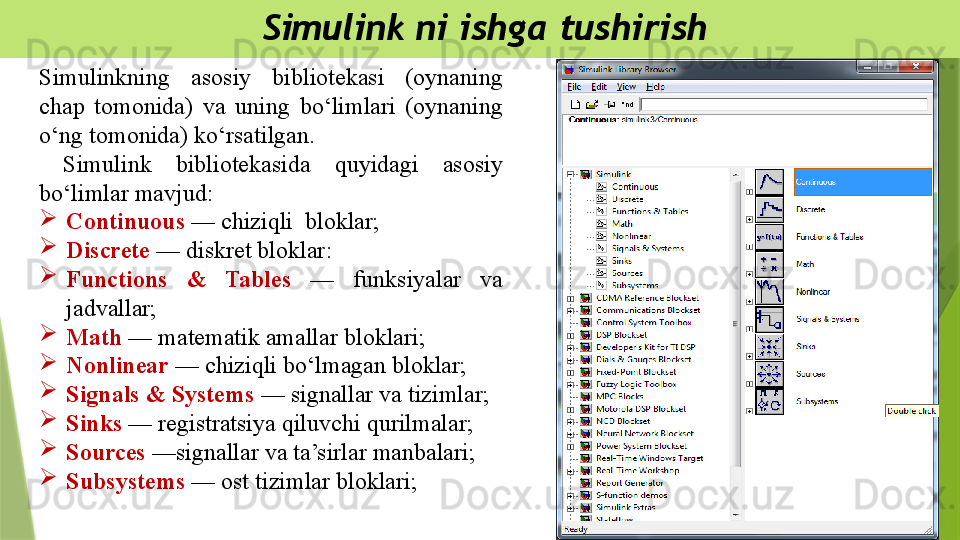
Task: Click the Subsystems library block icon
Action: click(769, 401)
